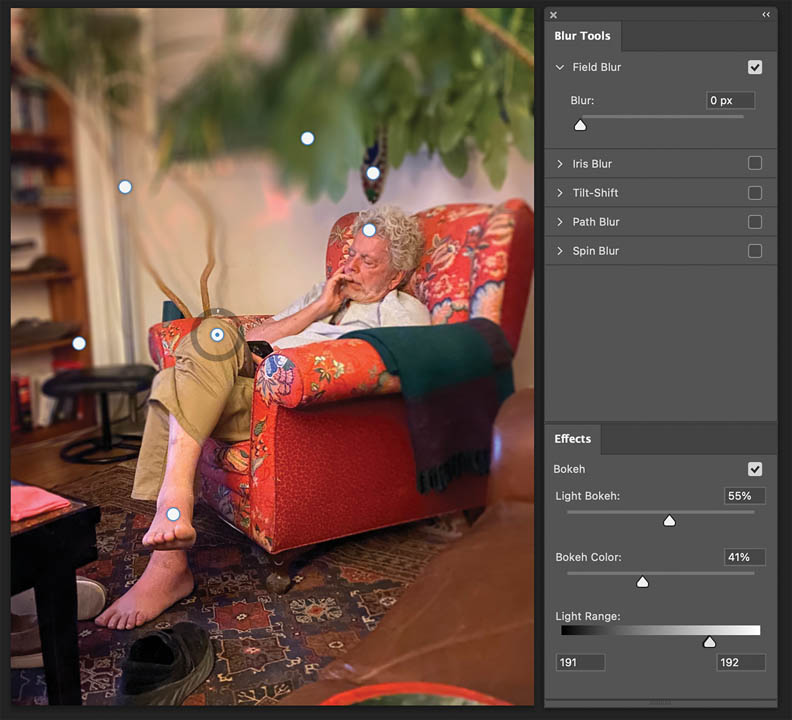792x720 pixels.
Task: Click the Blur amount px input field
Action: 730,101
